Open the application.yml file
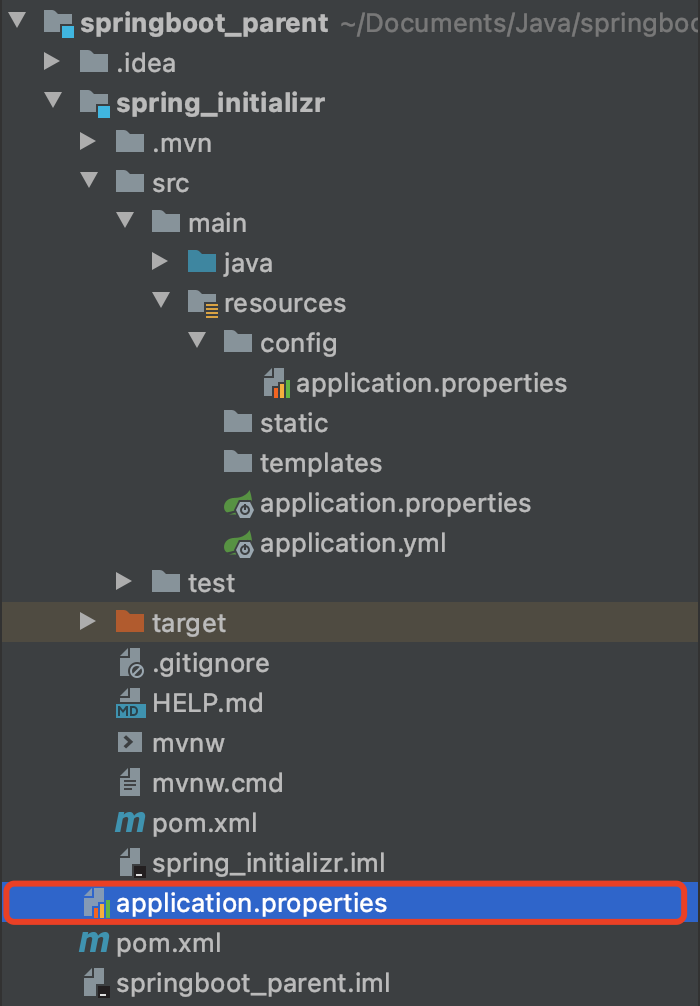This screenshot has width=700, height=1006. click(353, 543)
